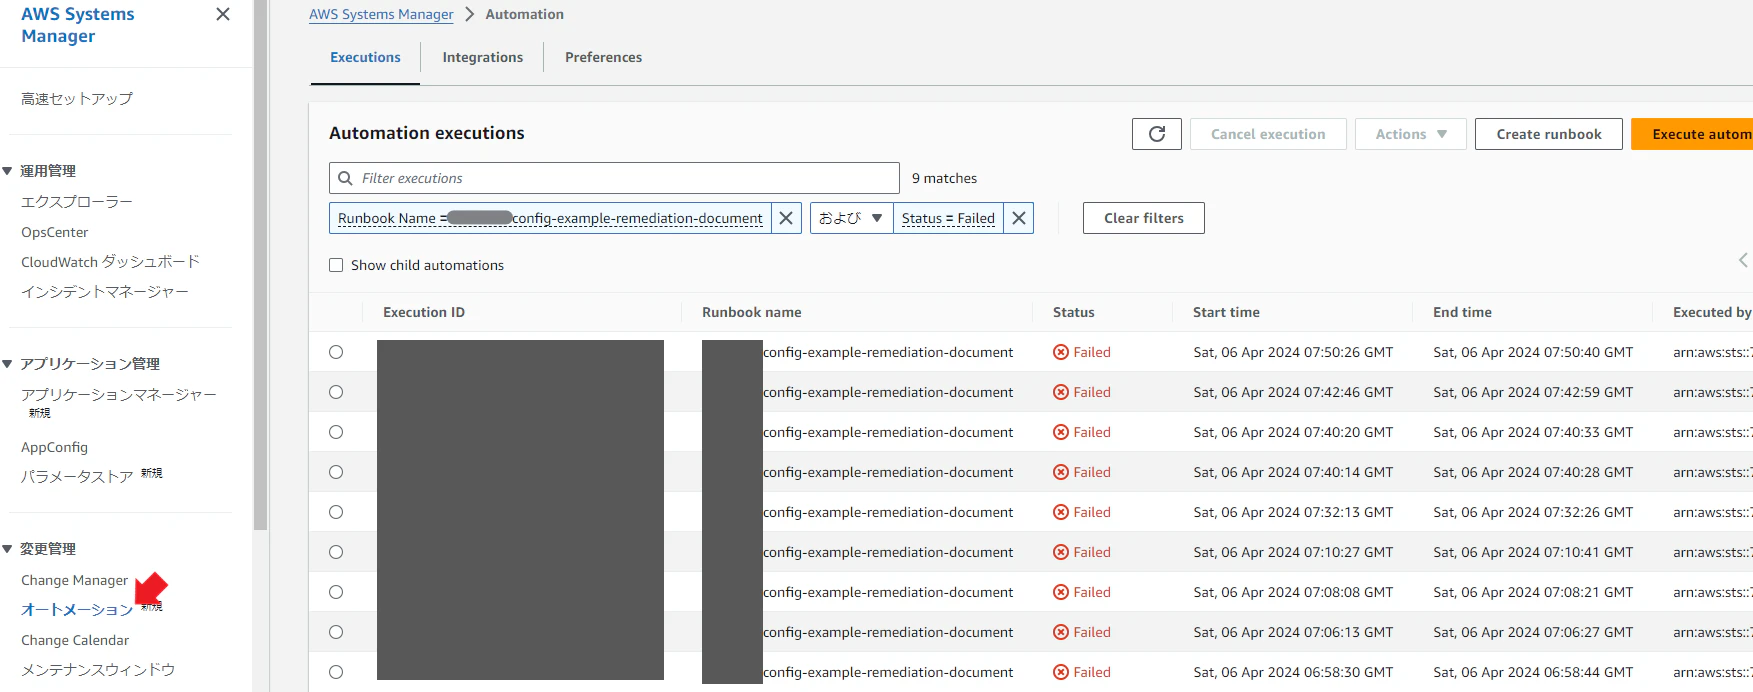Click Failed status icon for 07:50:26 execution
Image resolution: width=1753 pixels, height=692 pixels.
1061,352
